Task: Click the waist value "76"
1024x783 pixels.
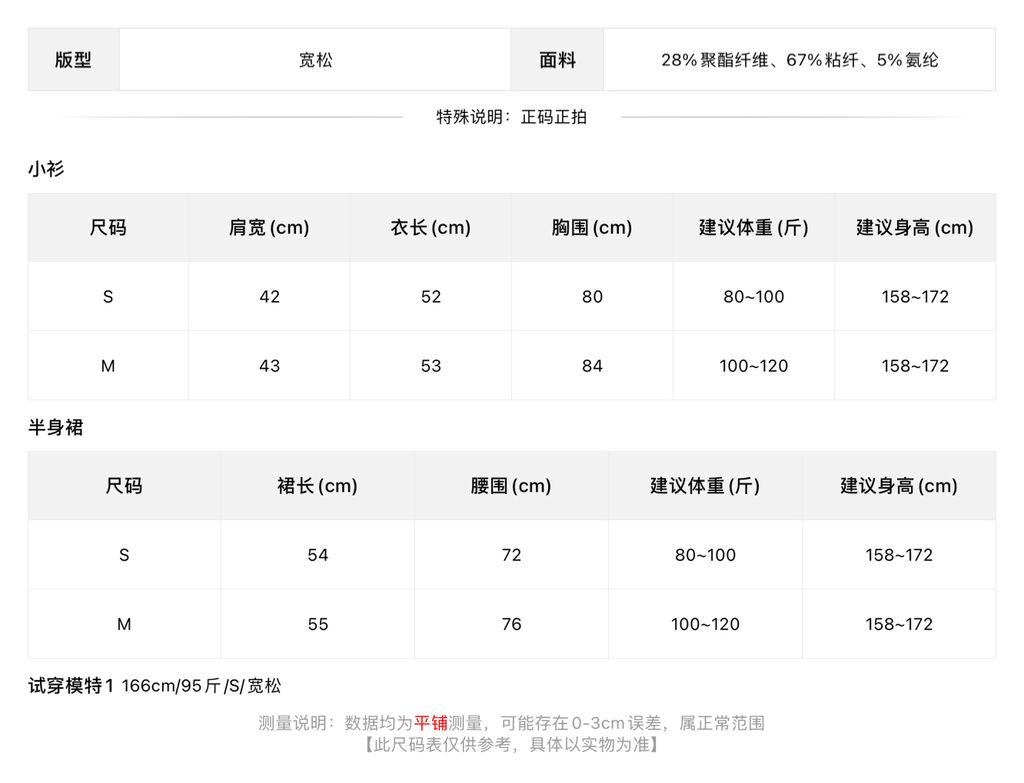Action: click(x=511, y=624)
